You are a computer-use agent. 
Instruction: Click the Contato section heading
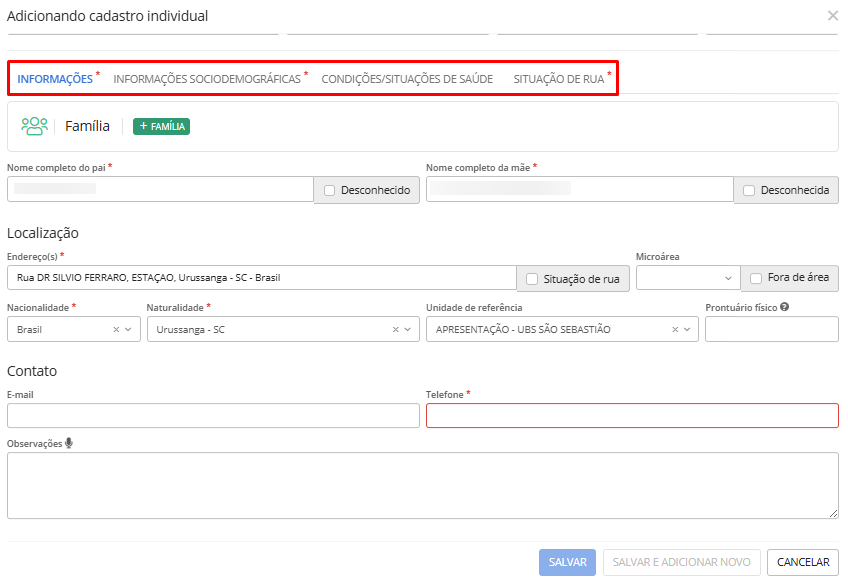click(x=32, y=371)
